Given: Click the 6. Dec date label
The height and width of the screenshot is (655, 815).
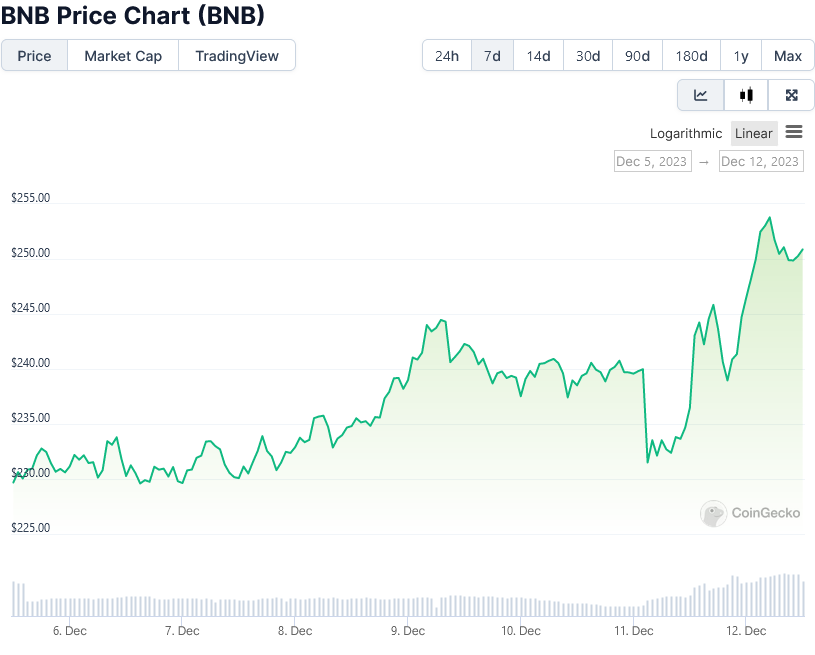Looking at the screenshot, I should coord(70,631).
